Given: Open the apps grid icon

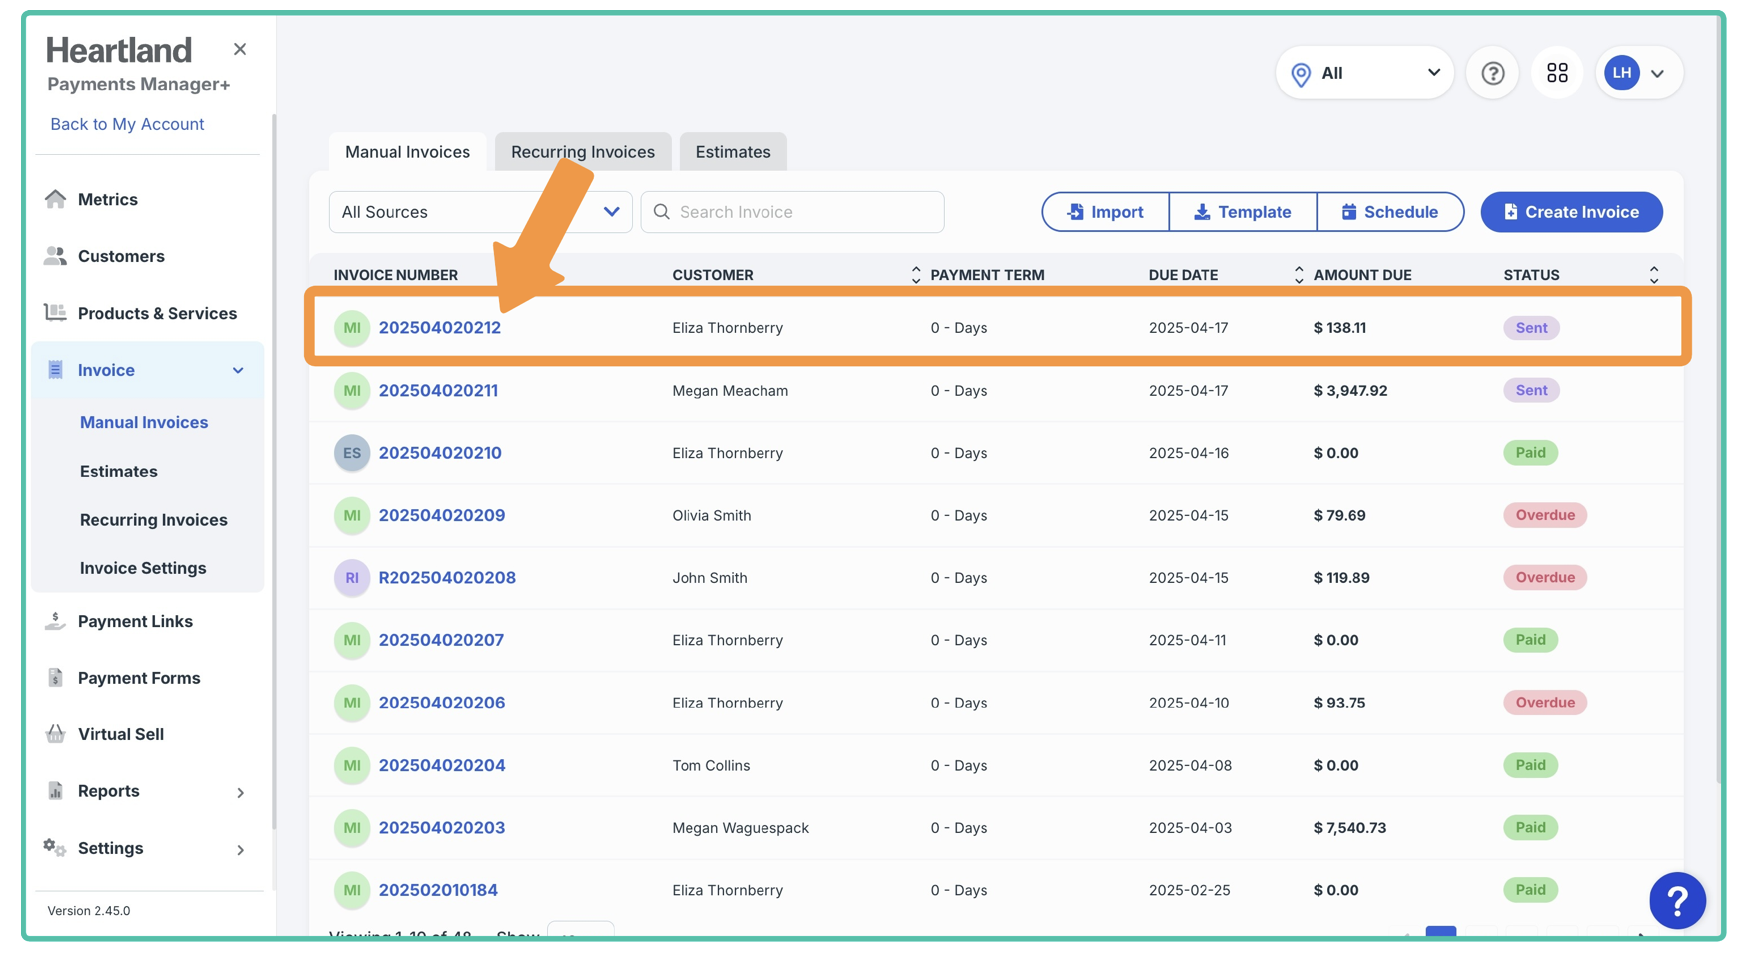Looking at the screenshot, I should pos(1557,73).
